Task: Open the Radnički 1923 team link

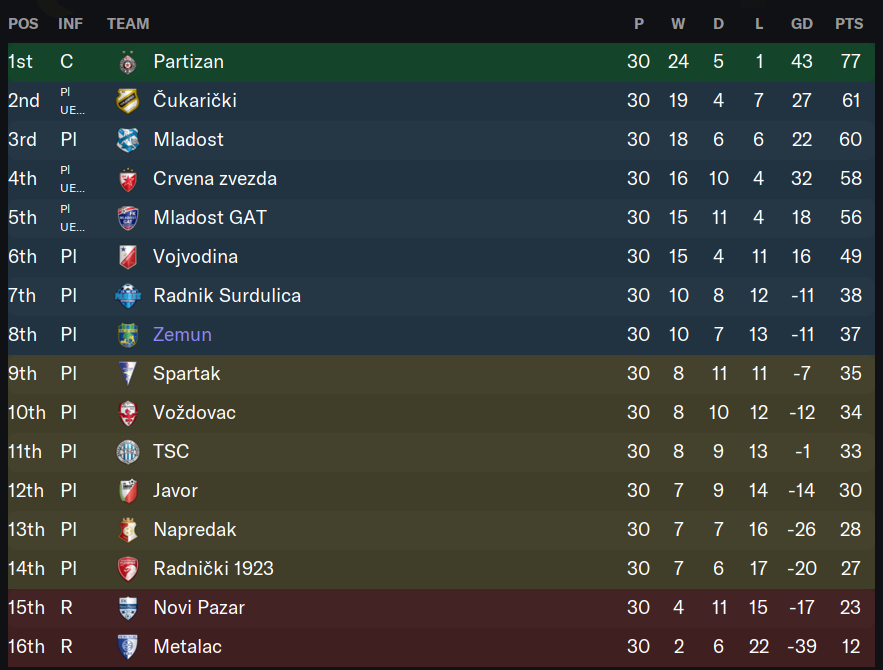Action: [213, 569]
